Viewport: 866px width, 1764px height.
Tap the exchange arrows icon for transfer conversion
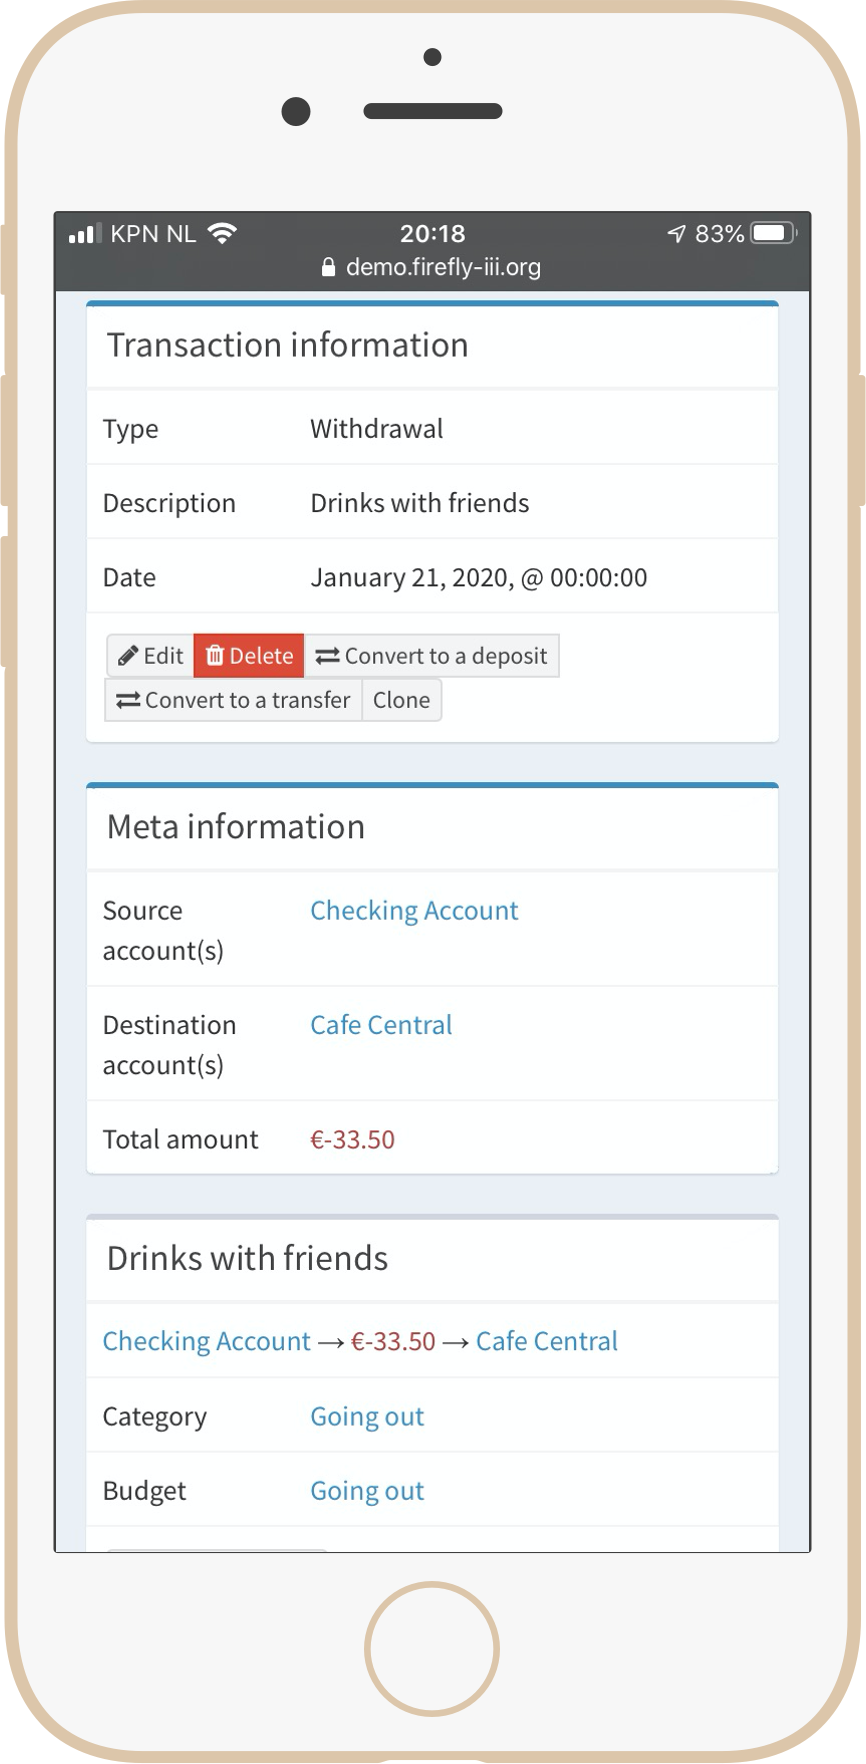coord(127,700)
